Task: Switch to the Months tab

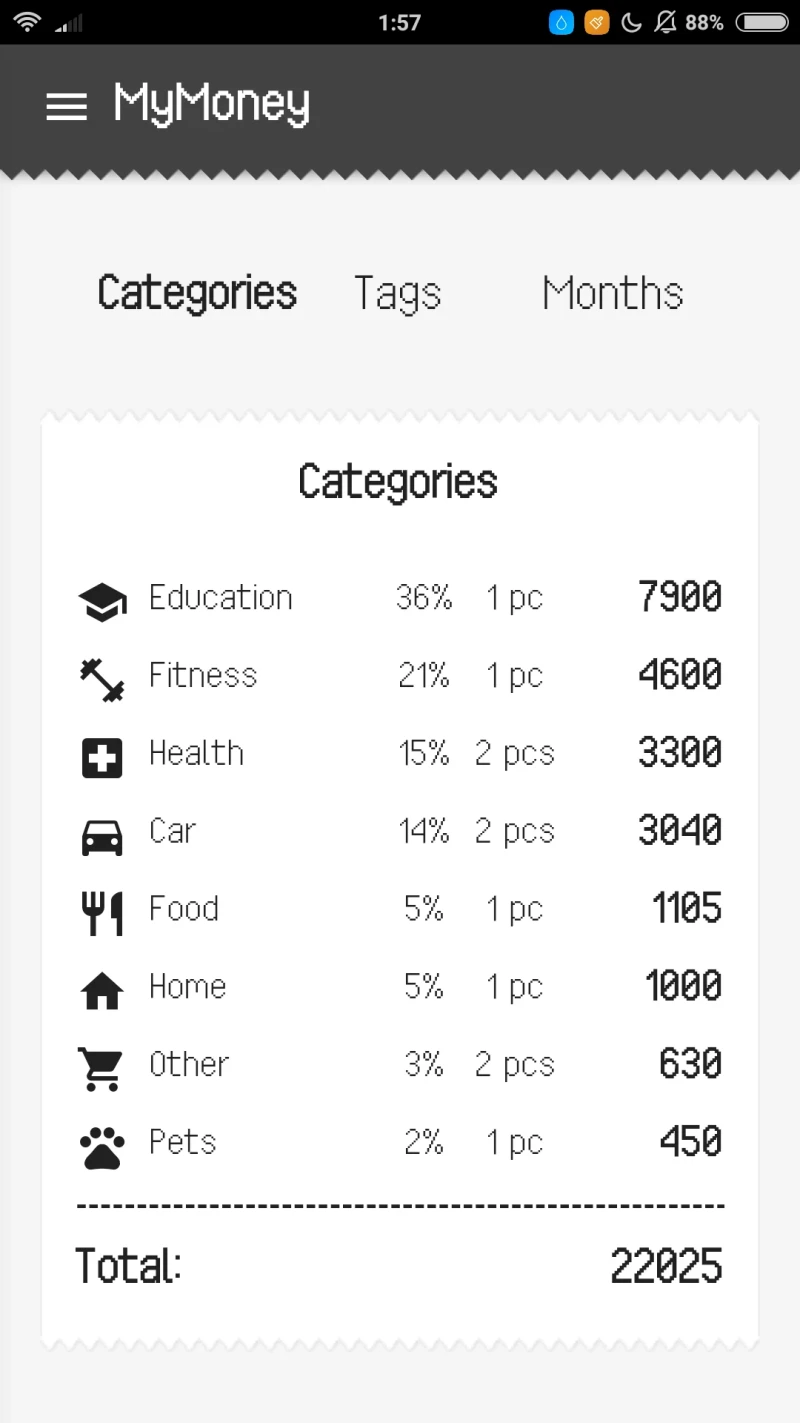Action: pos(612,294)
